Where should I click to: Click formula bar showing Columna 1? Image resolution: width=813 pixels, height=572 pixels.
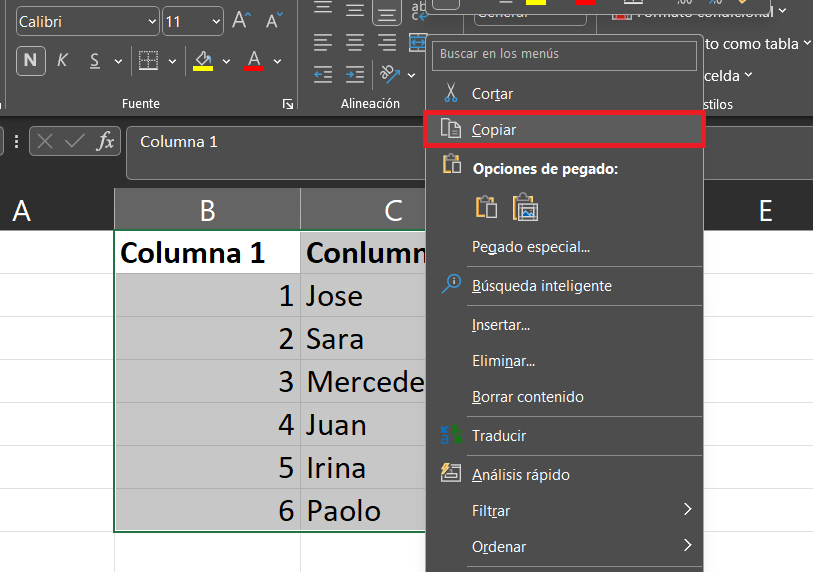[275, 153]
